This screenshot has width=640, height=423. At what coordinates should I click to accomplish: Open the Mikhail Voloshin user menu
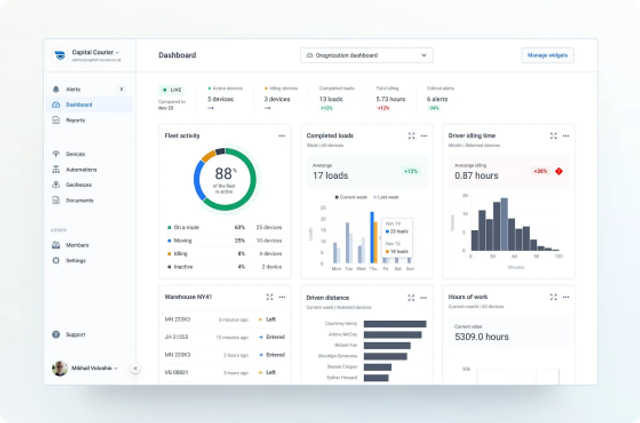tap(95, 368)
